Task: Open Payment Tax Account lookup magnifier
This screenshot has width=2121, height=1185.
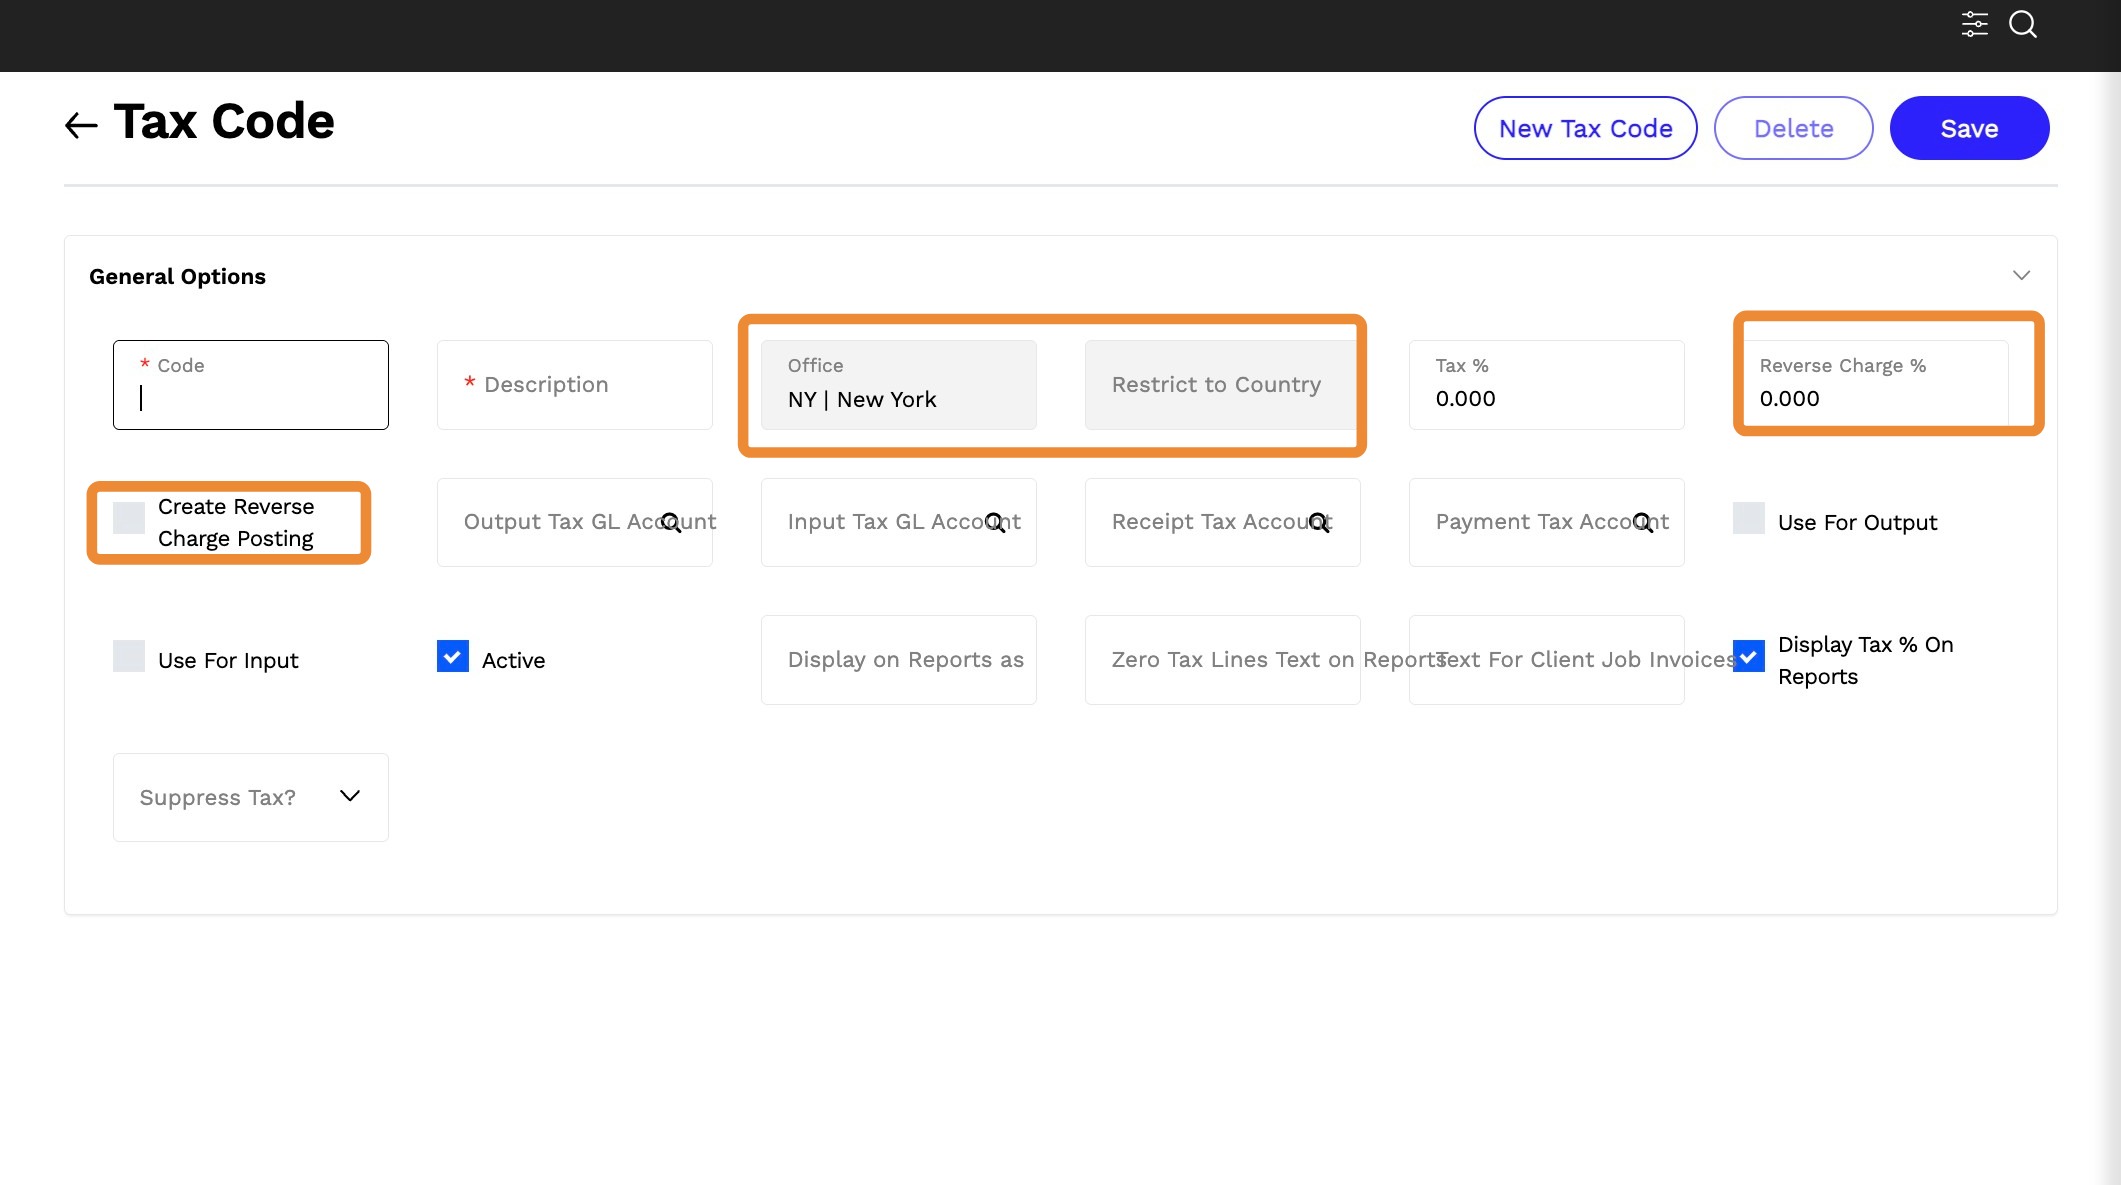Action: [1643, 522]
